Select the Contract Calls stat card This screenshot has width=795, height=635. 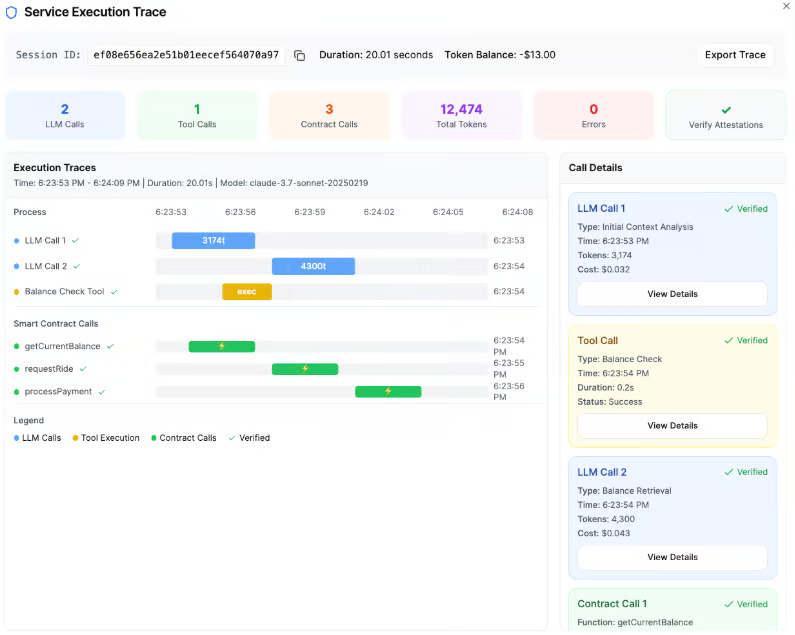pos(329,115)
